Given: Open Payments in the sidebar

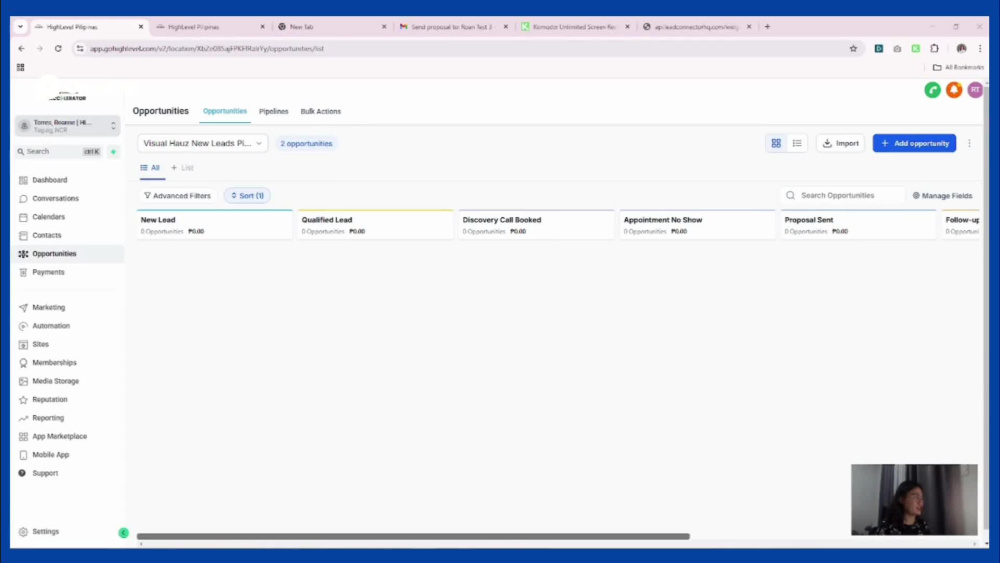Looking at the screenshot, I should (x=48, y=272).
